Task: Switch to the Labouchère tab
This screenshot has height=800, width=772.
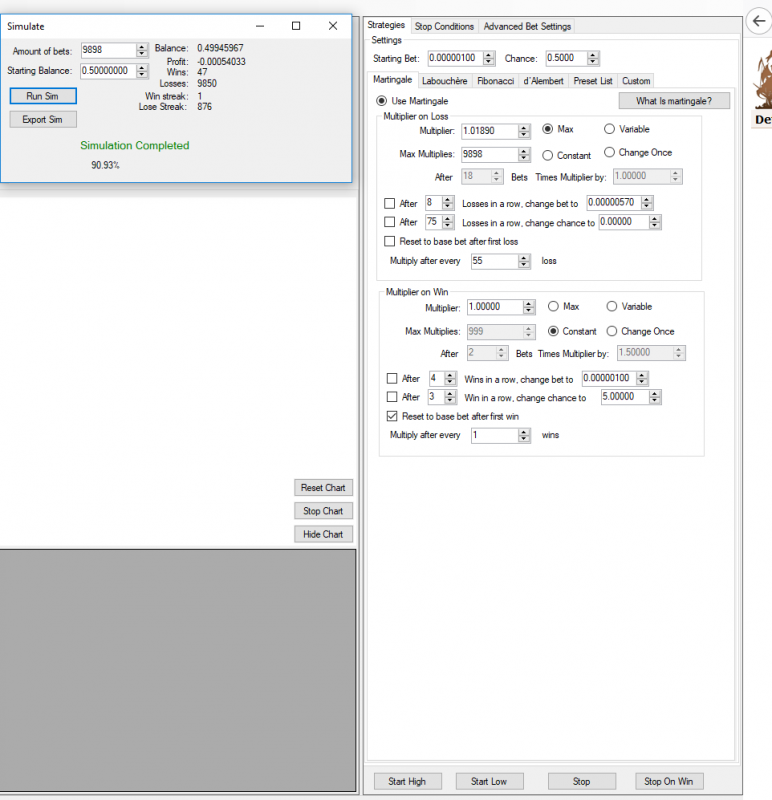Action: (x=444, y=81)
